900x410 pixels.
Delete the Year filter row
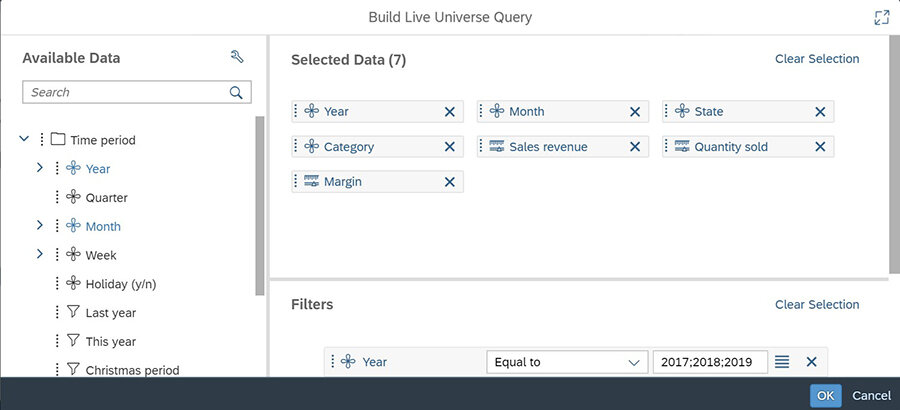point(811,362)
